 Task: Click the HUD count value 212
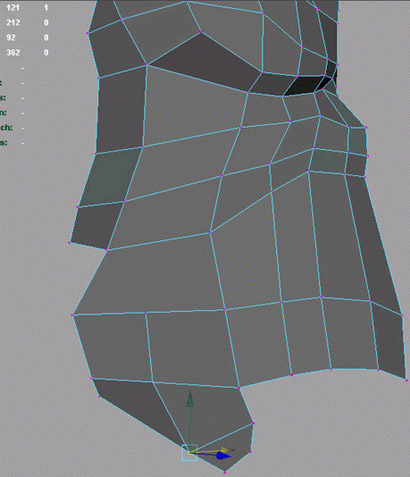pos(13,23)
